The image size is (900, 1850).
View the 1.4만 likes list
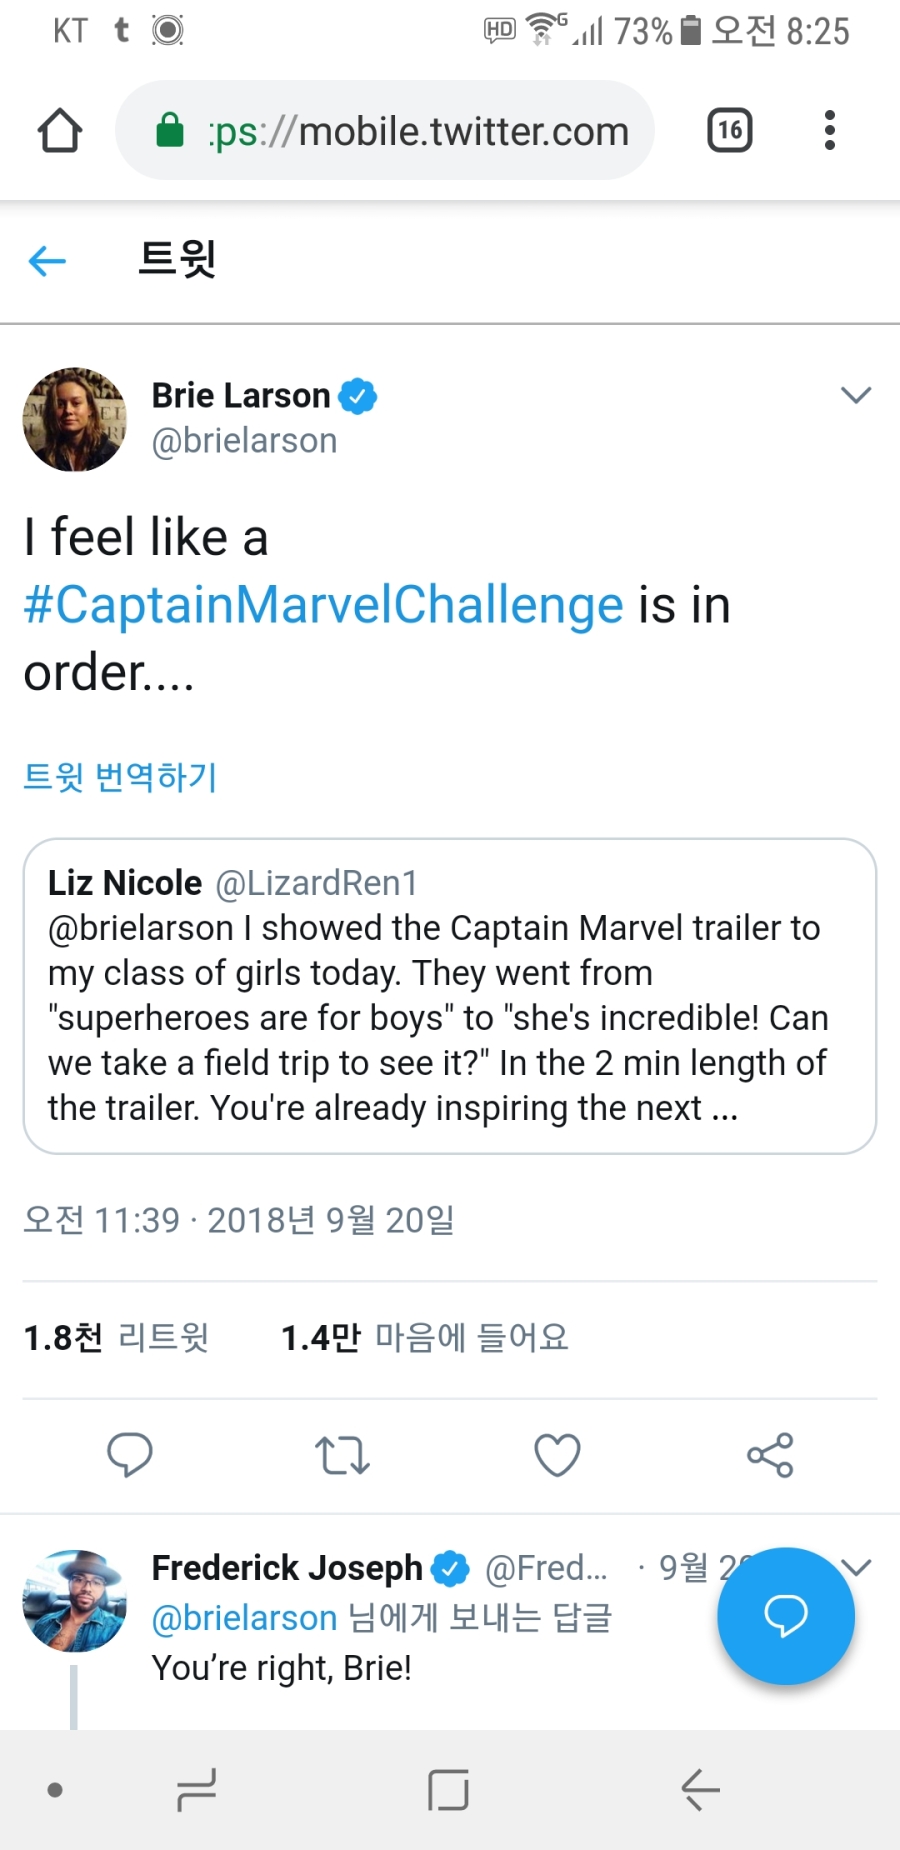point(424,1337)
